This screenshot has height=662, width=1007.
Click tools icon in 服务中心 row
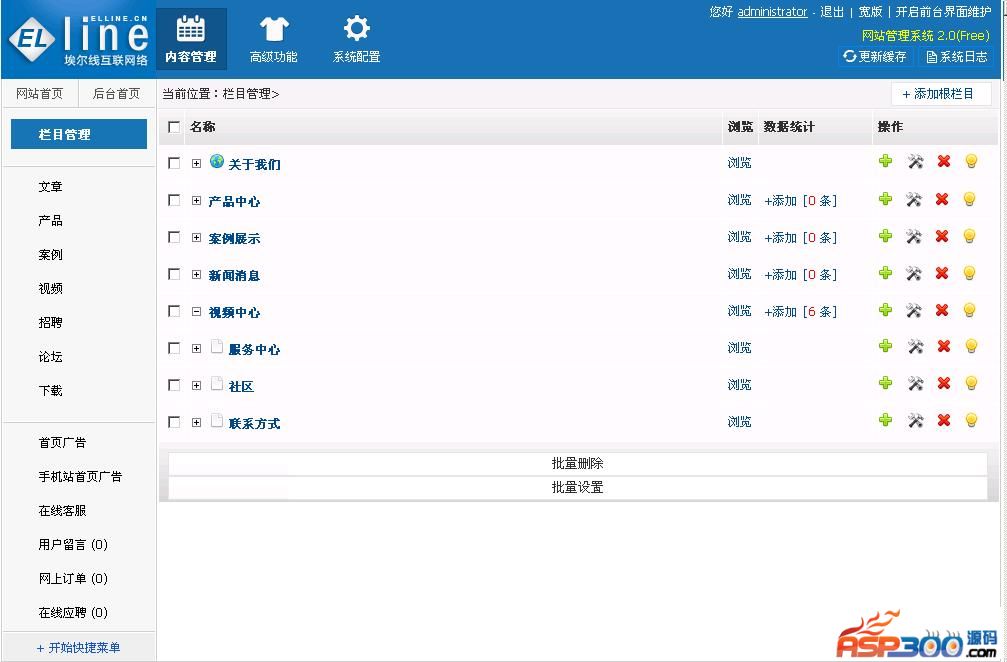click(915, 347)
